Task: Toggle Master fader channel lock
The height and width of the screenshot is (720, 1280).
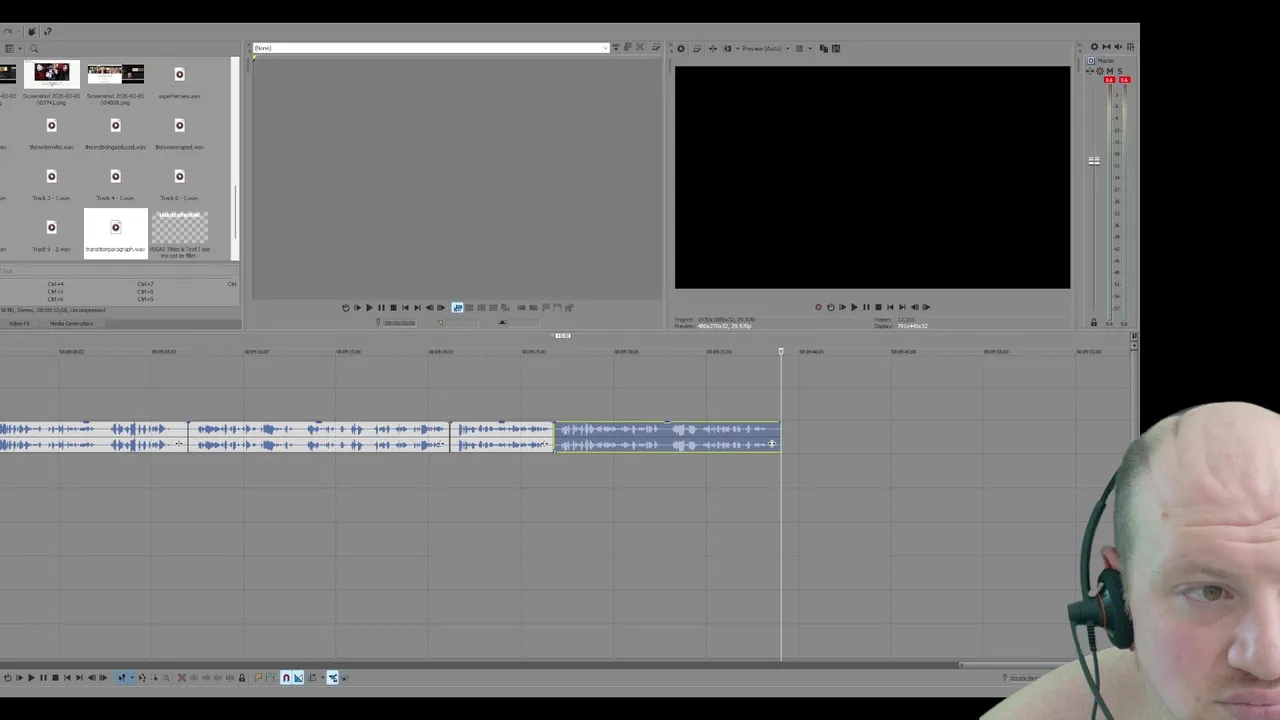Action: point(1093,322)
